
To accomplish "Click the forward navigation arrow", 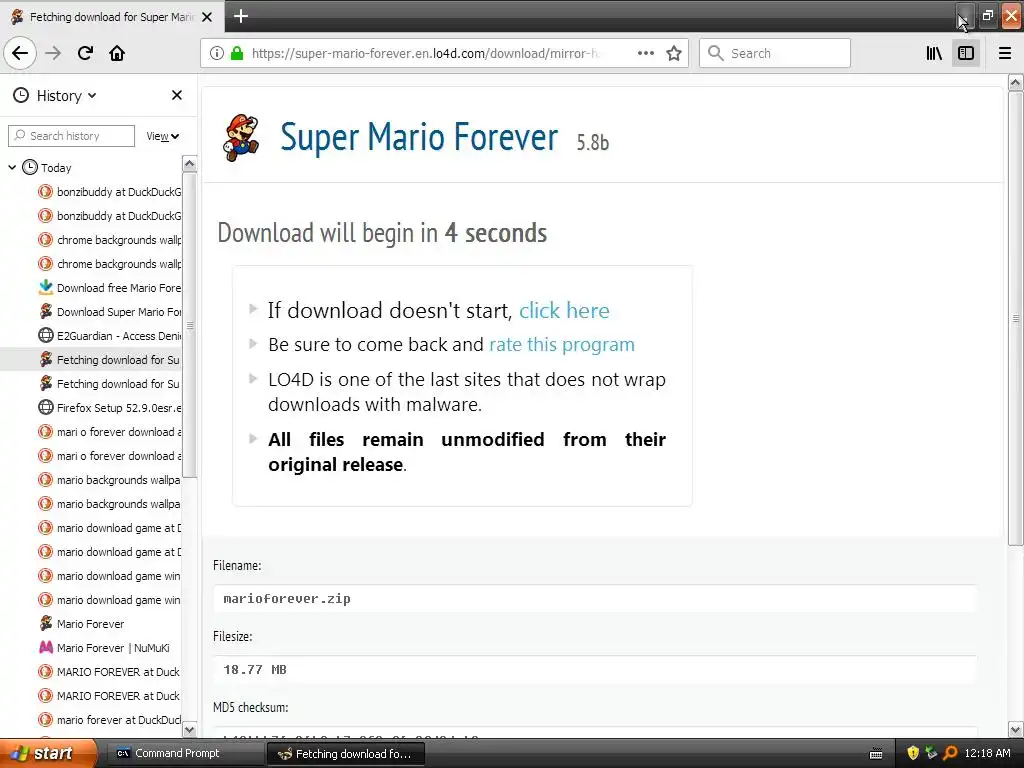I will [x=53, y=53].
